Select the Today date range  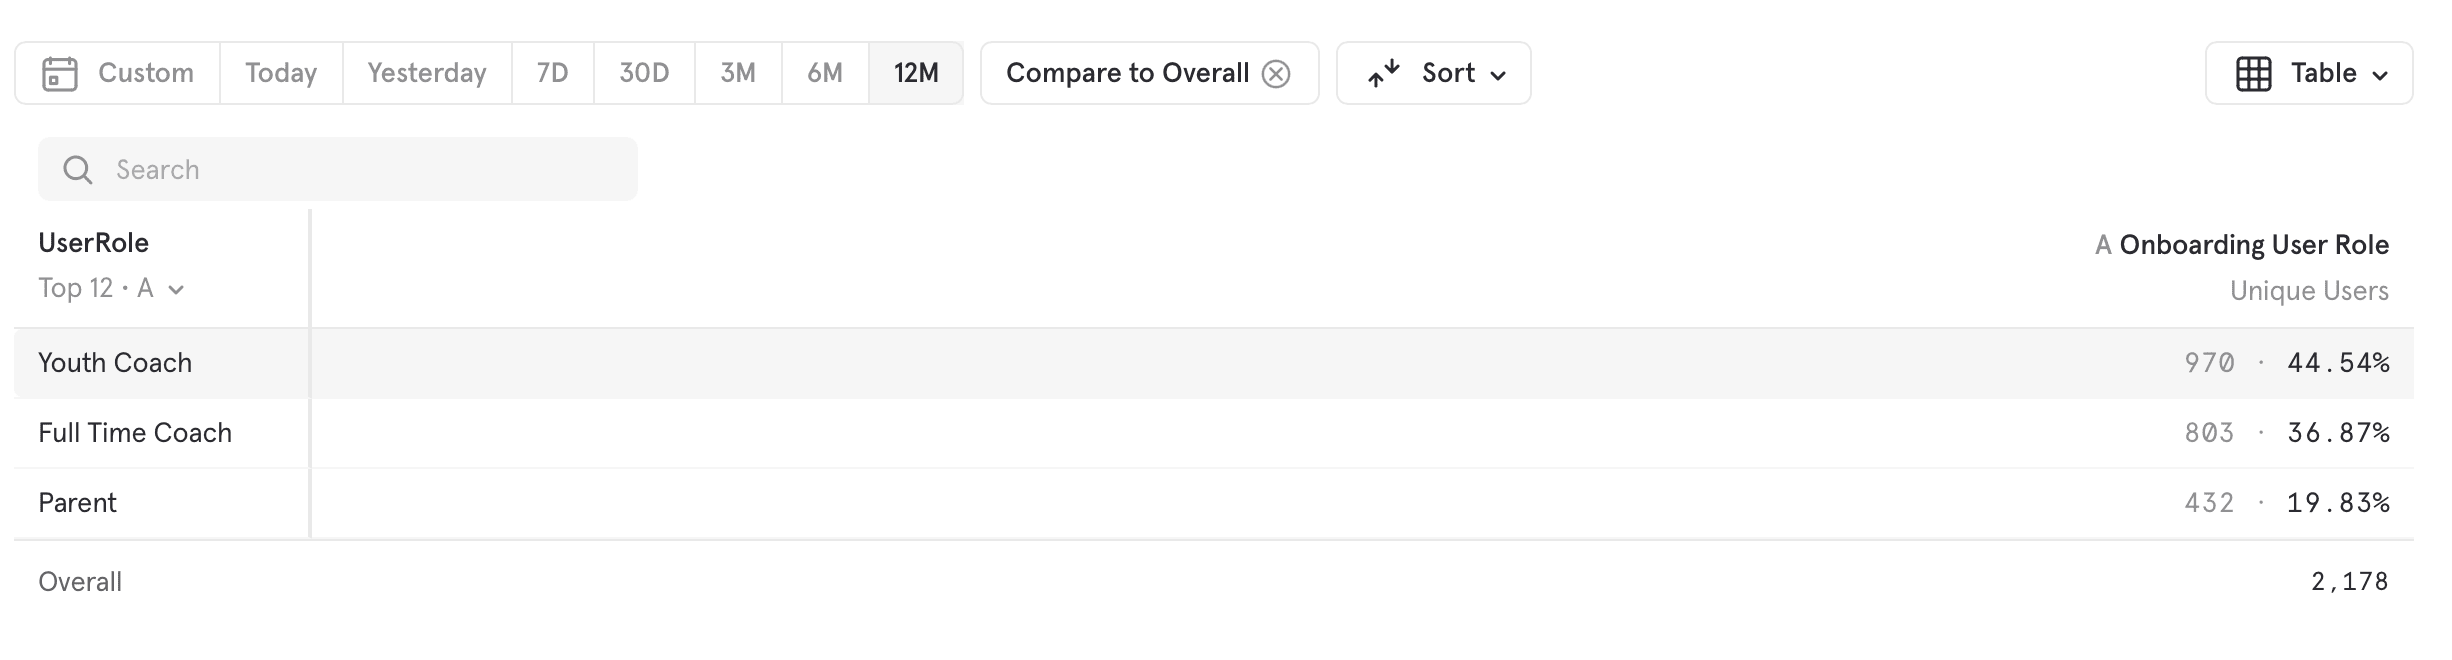click(281, 73)
